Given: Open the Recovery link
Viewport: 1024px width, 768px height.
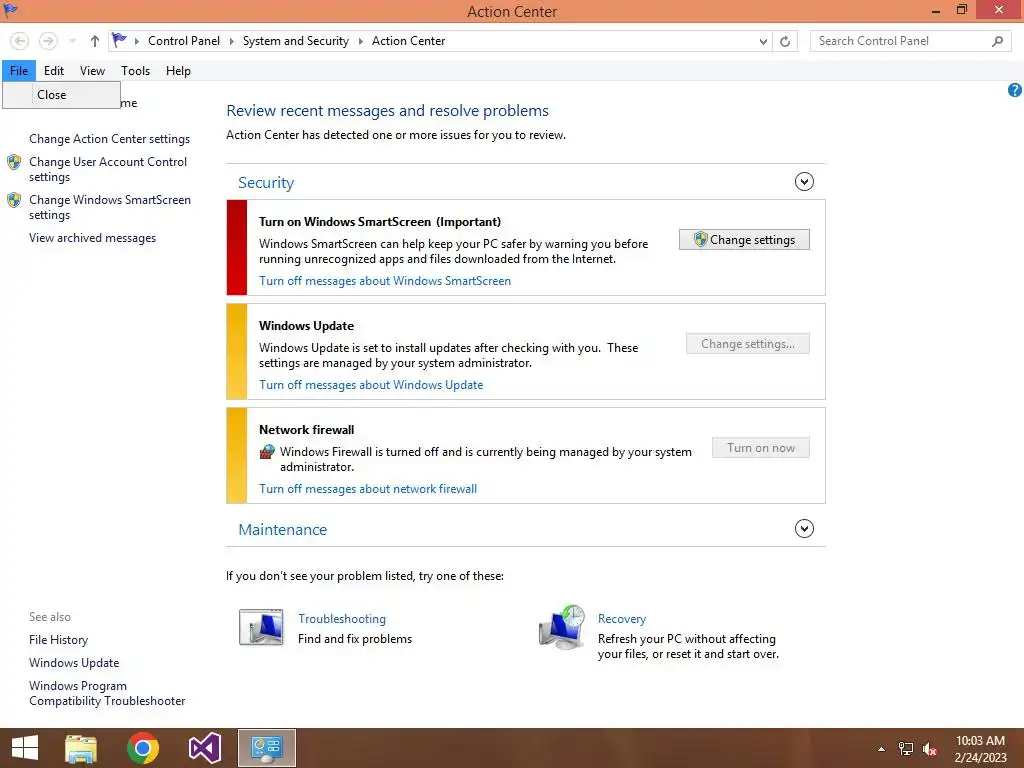Looking at the screenshot, I should pos(622,618).
